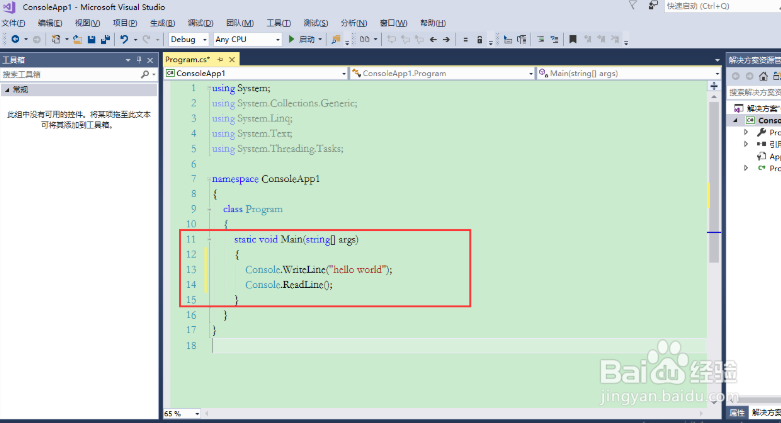Click the editor scrollbar up arrow
The width and height of the screenshot is (781, 423).
[x=714, y=97]
